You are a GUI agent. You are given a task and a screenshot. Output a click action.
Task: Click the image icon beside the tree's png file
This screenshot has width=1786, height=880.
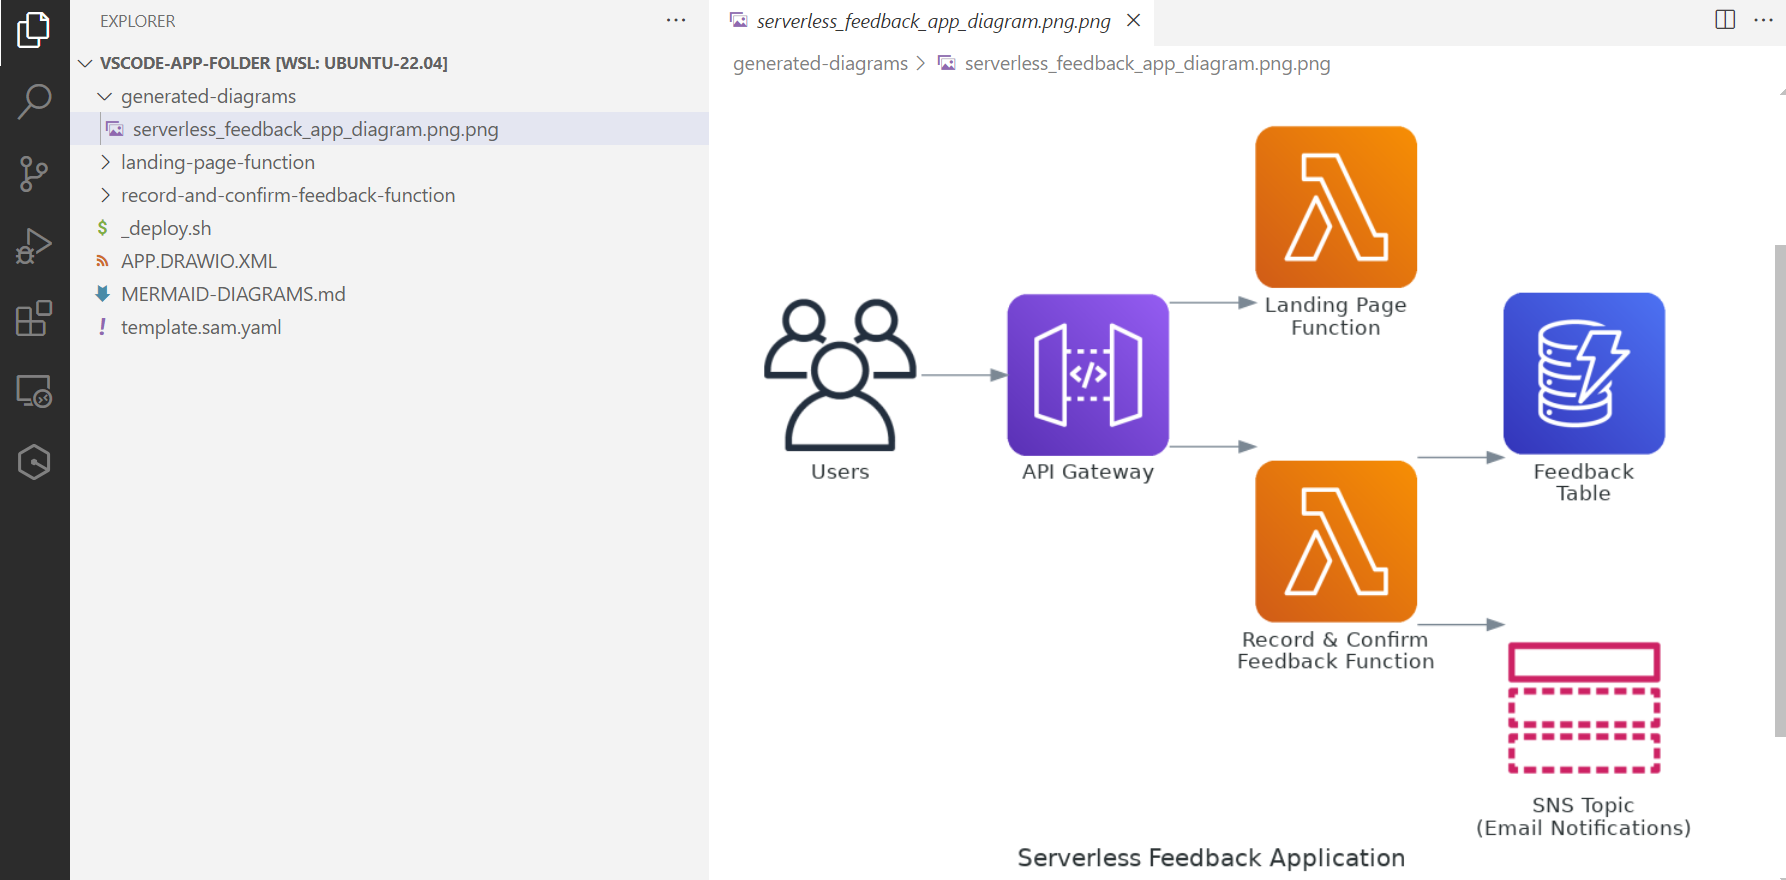115,129
